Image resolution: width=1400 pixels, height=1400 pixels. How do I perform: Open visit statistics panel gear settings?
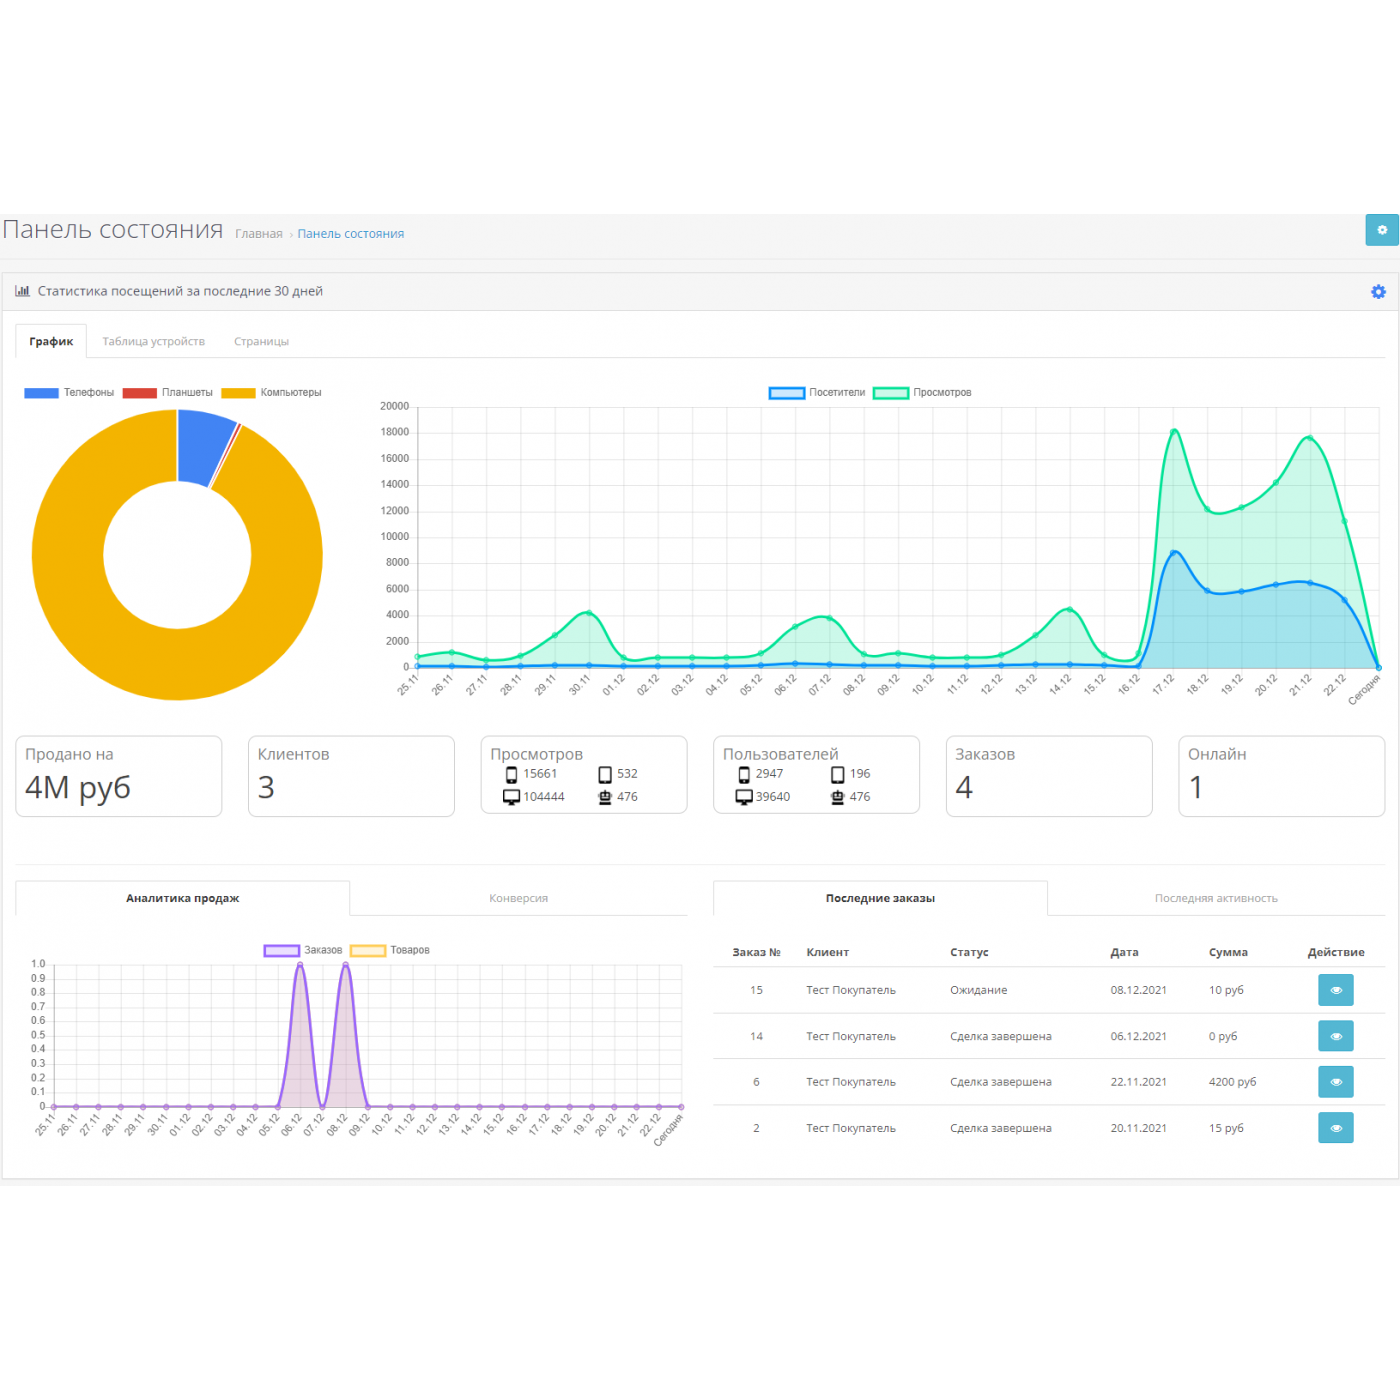click(x=1378, y=292)
